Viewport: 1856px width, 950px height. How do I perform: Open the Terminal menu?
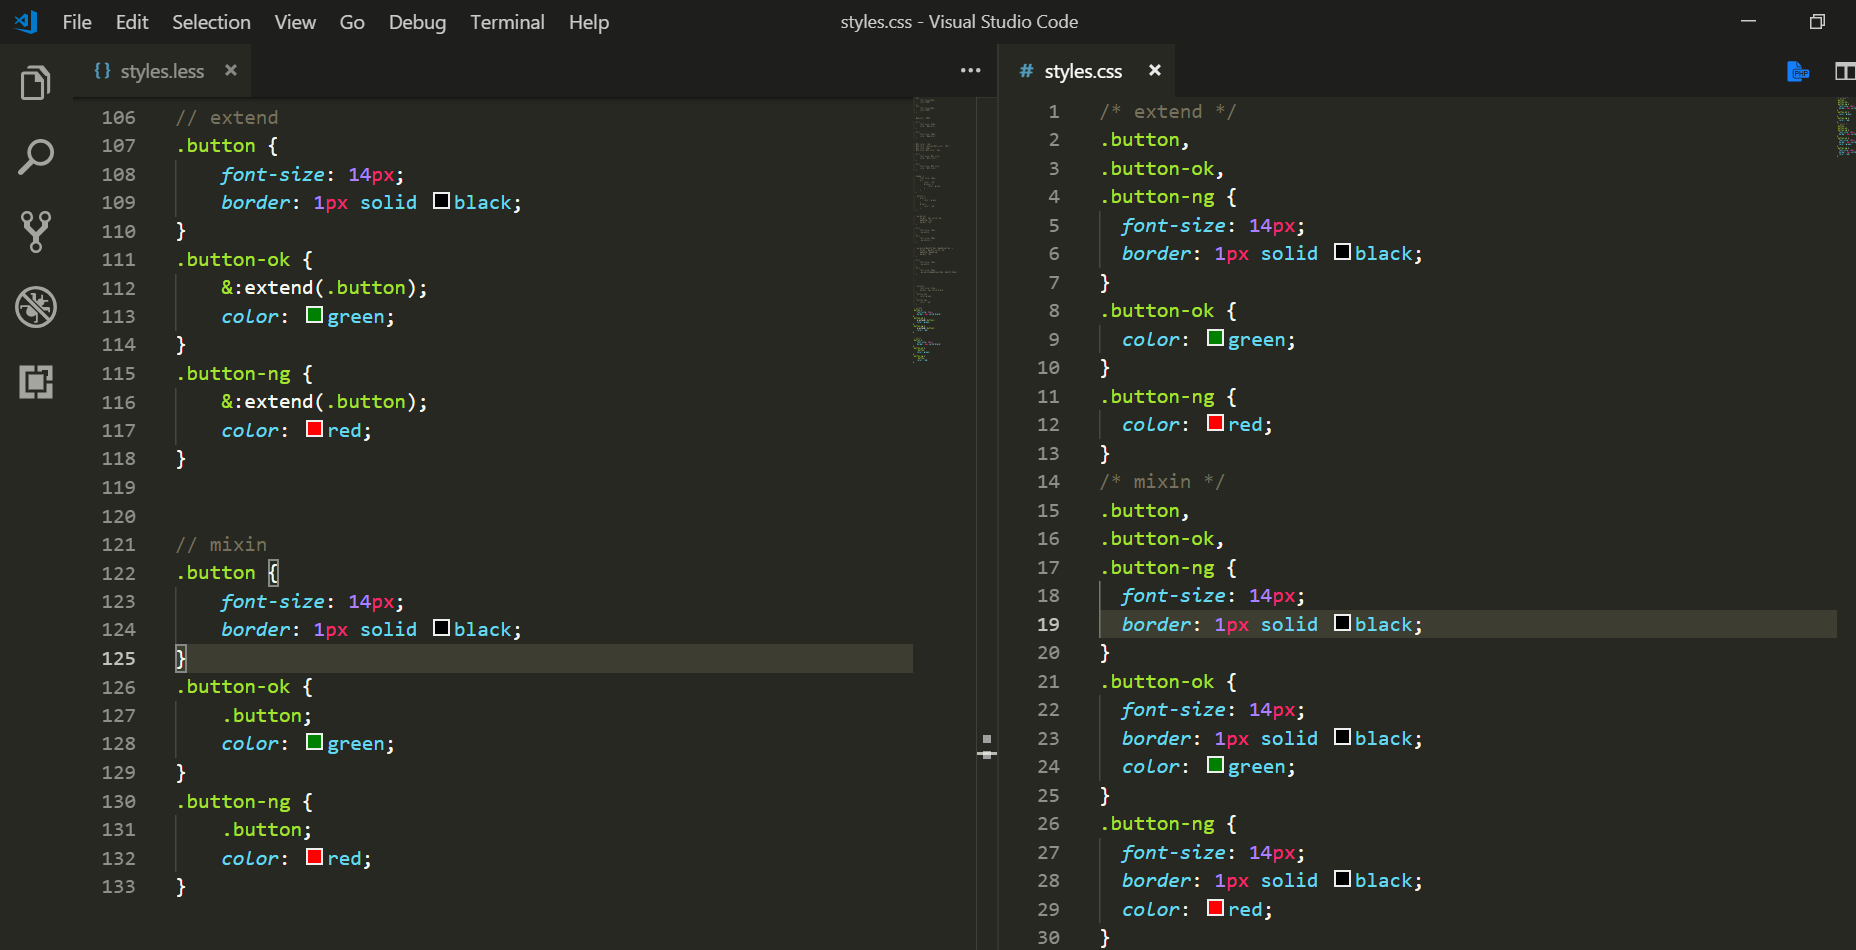[x=507, y=22]
